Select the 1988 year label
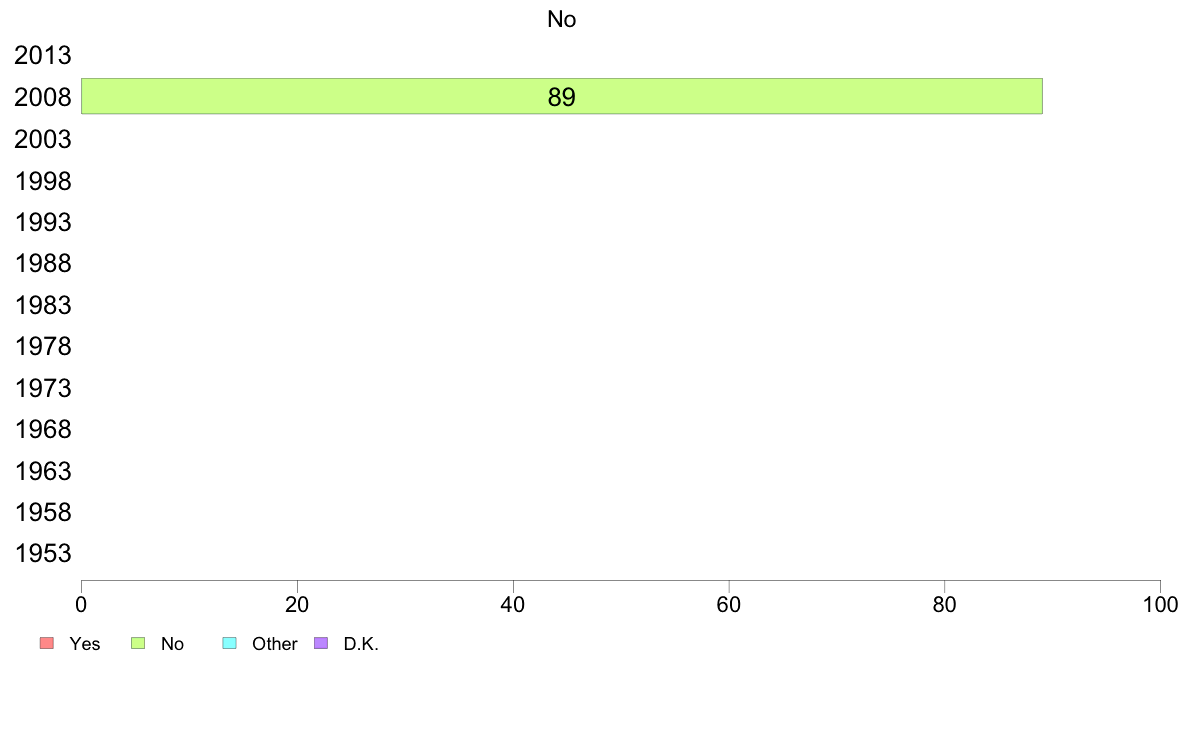1188x736 pixels. (x=42, y=263)
